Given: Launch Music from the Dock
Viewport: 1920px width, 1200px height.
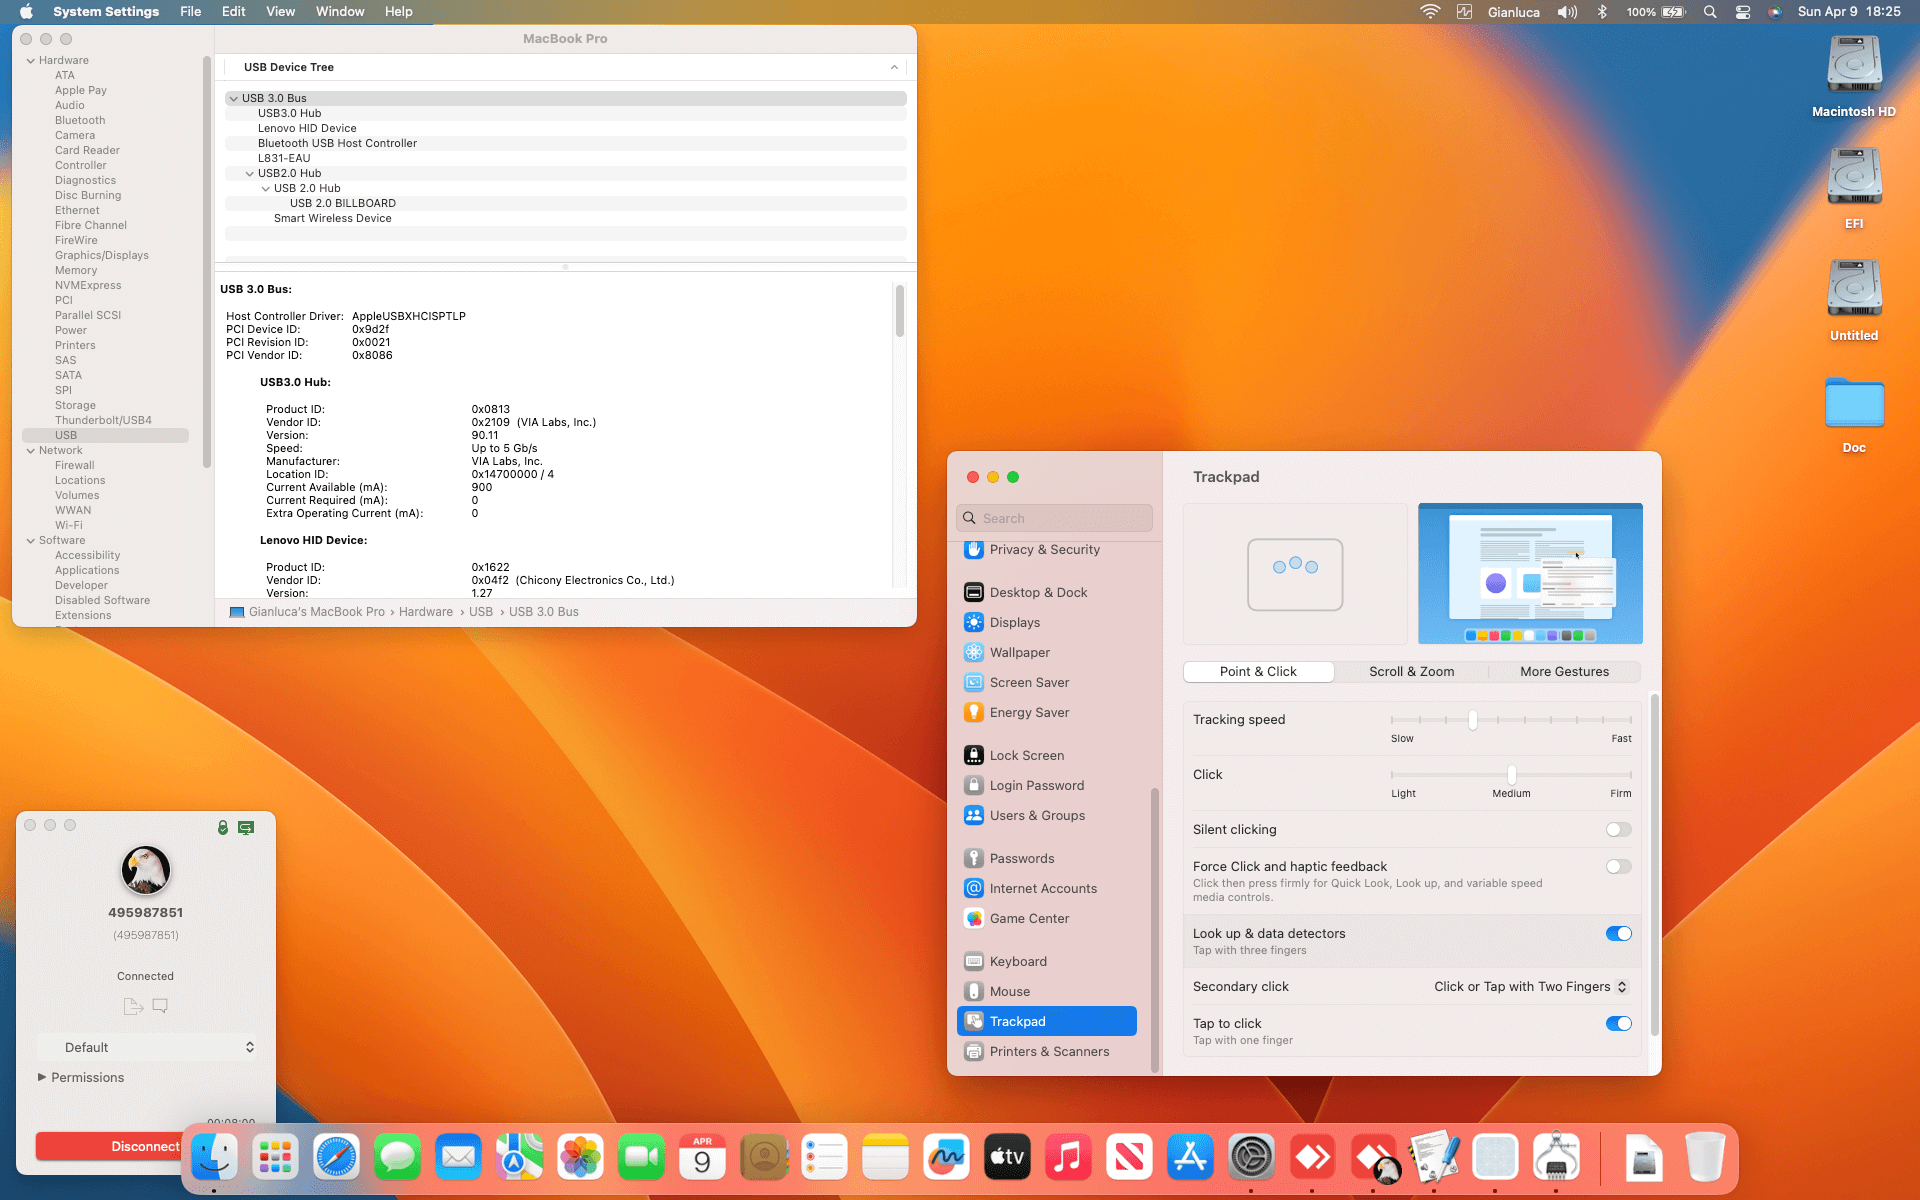Looking at the screenshot, I should click(x=1068, y=1157).
